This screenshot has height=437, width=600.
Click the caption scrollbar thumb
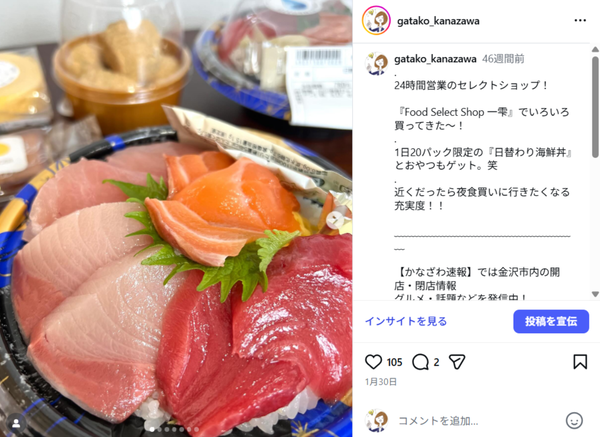point(595,107)
